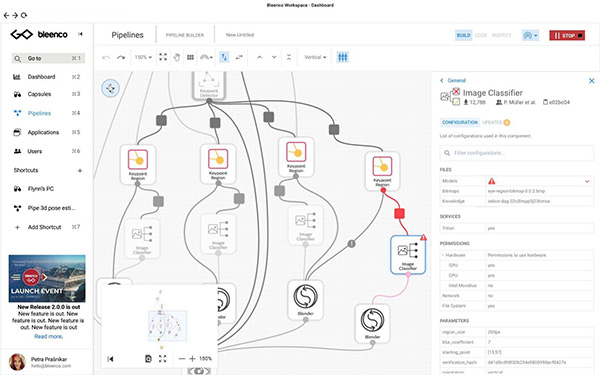
Task: Open the Go to search field
Action: [48, 58]
